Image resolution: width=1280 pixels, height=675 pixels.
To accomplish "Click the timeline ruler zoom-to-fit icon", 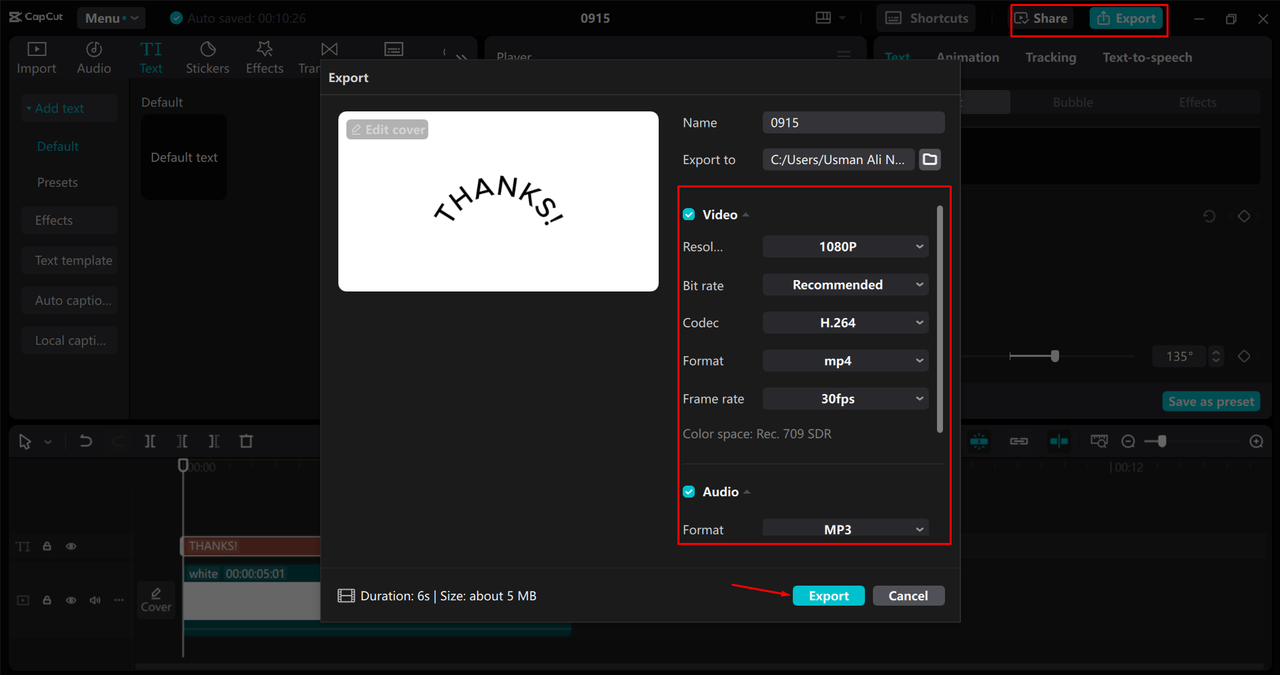I will point(1099,441).
